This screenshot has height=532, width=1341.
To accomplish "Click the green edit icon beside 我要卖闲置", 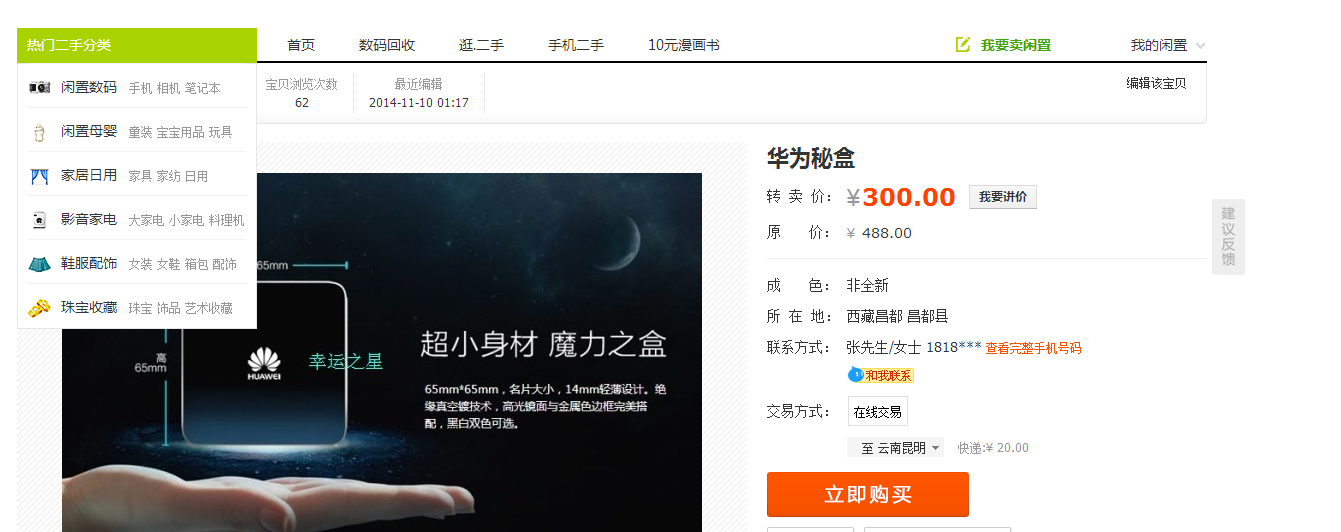I will pyautogui.click(x=963, y=45).
